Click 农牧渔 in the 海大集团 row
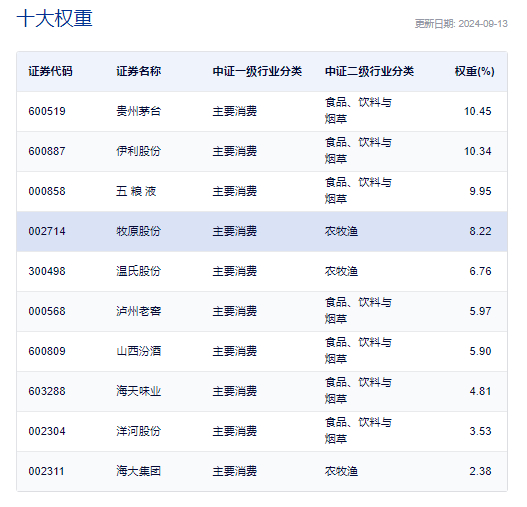Image resolution: width=527 pixels, height=507 pixels. click(x=341, y=471)
